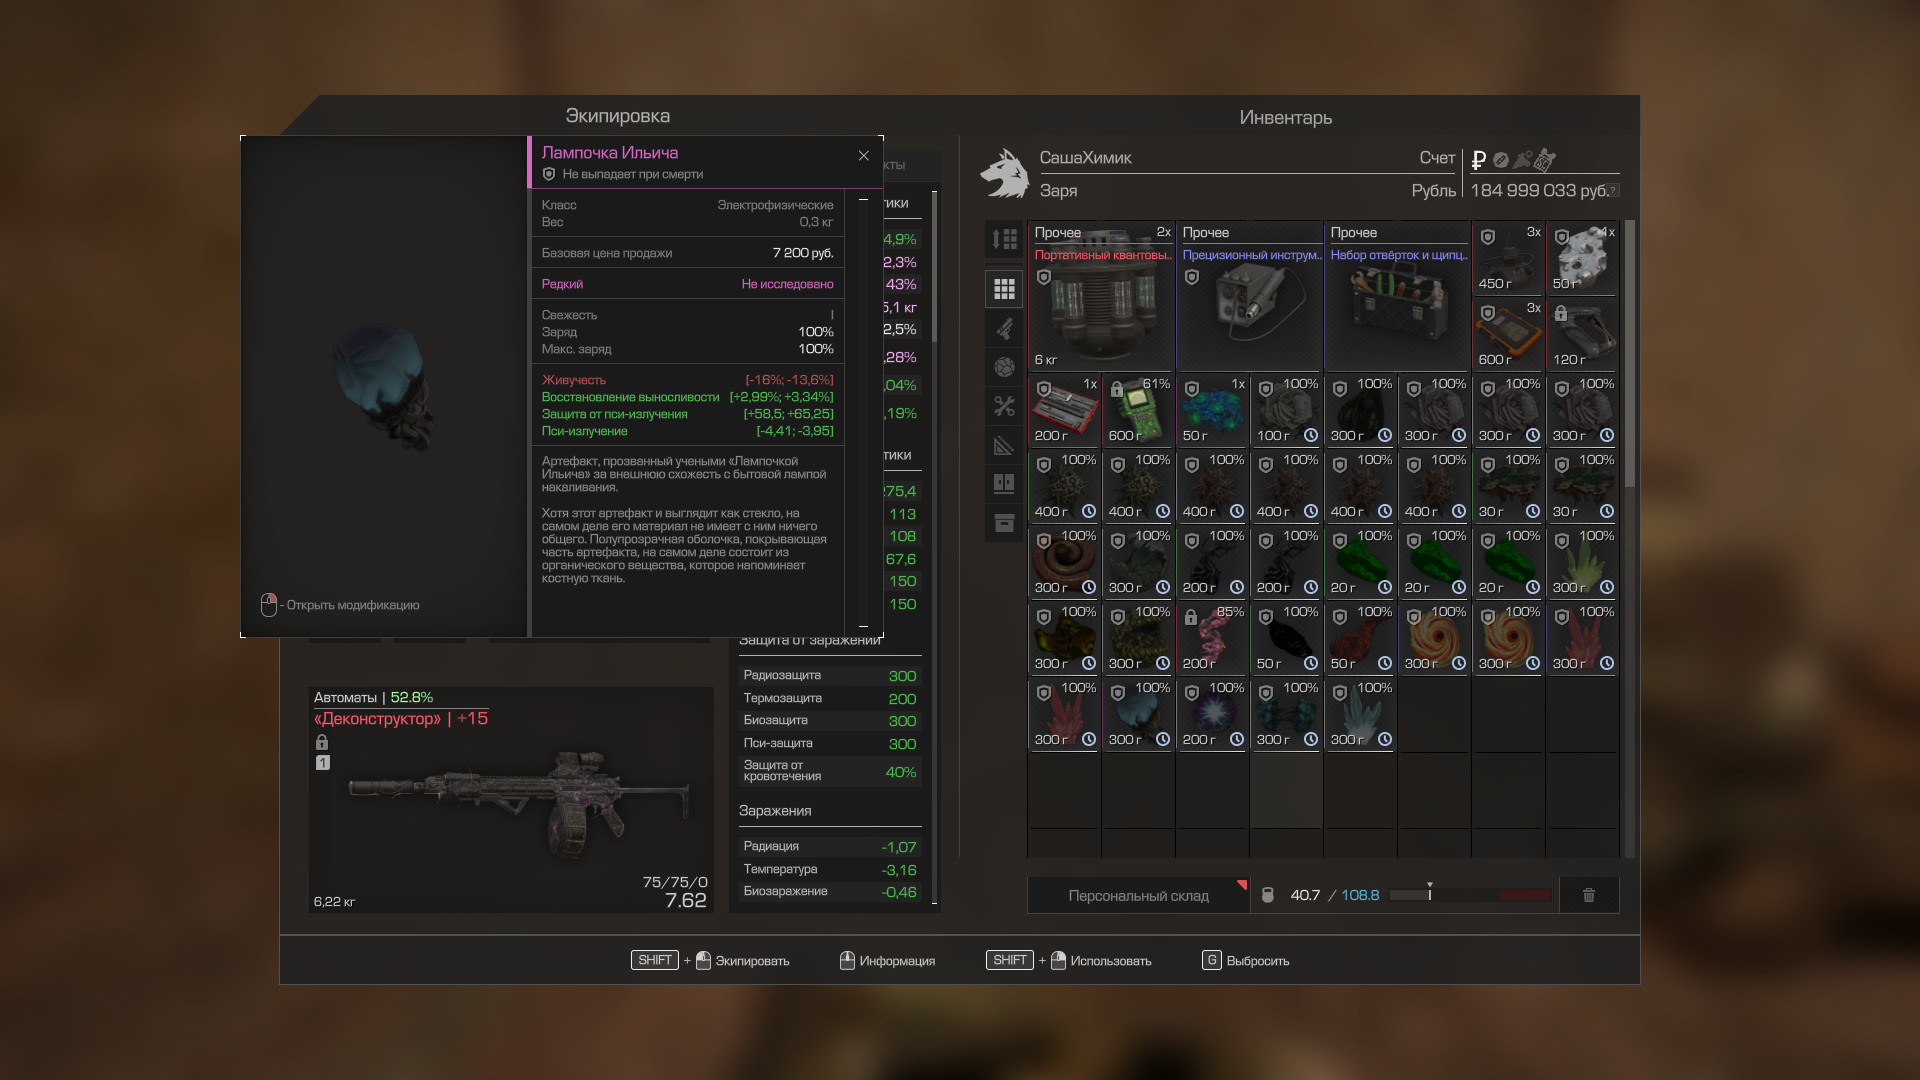Click the inventory sort icon
1920x1080 pixels.
[x=1004, y=239]
